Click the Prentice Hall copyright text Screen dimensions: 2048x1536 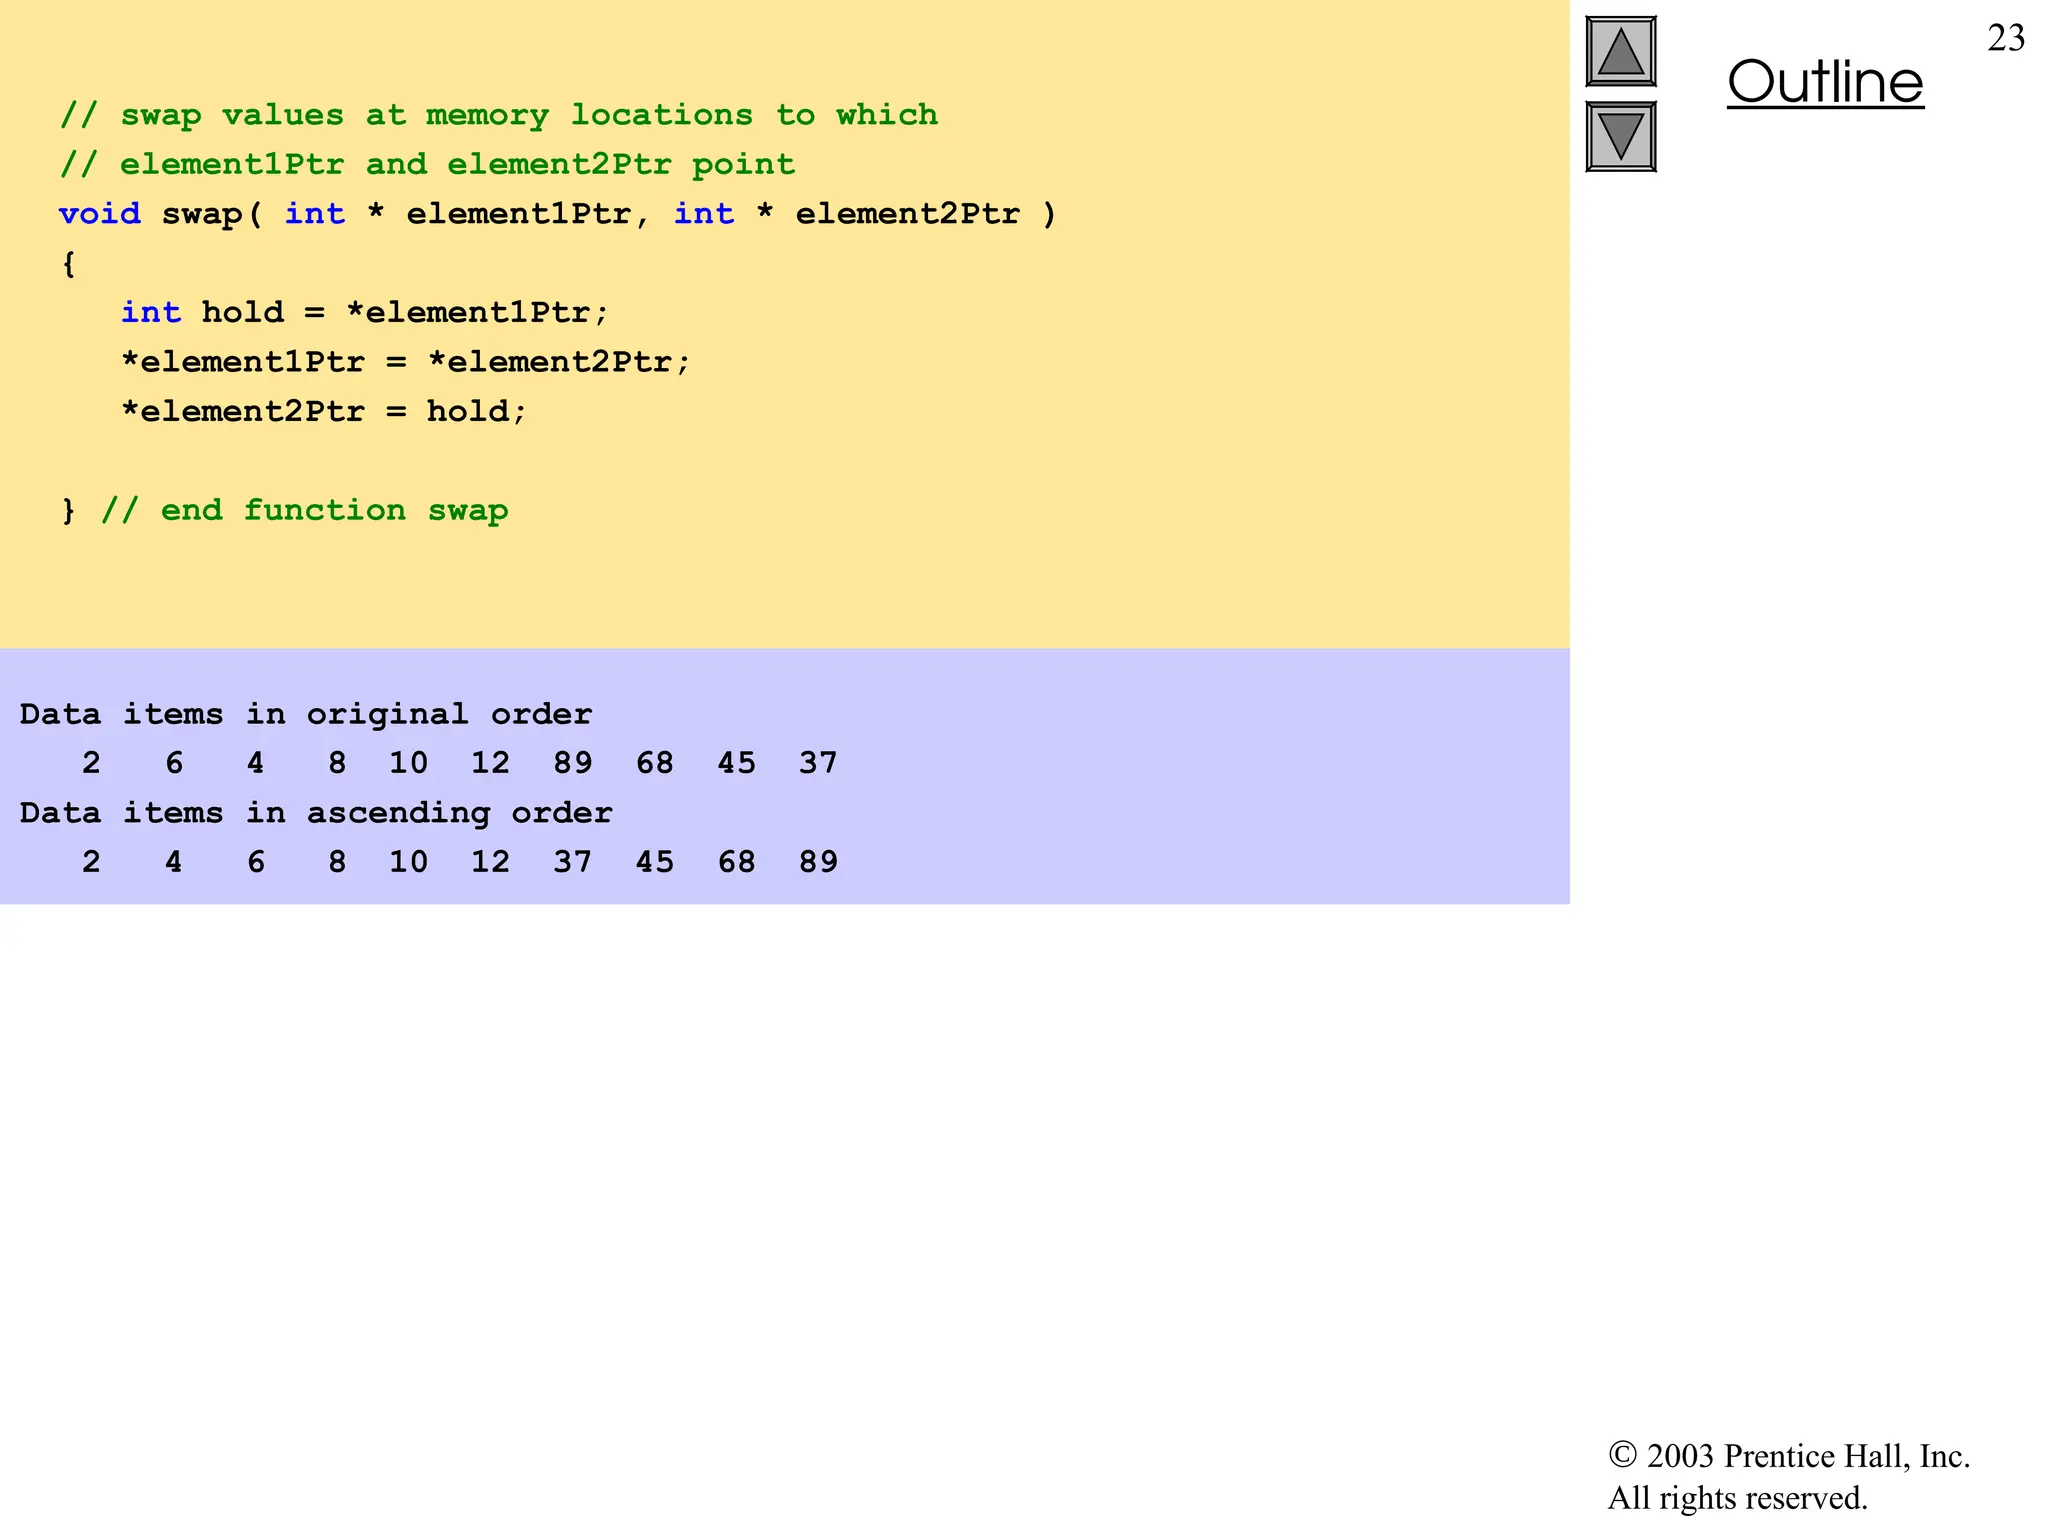pos(1788,1456)
